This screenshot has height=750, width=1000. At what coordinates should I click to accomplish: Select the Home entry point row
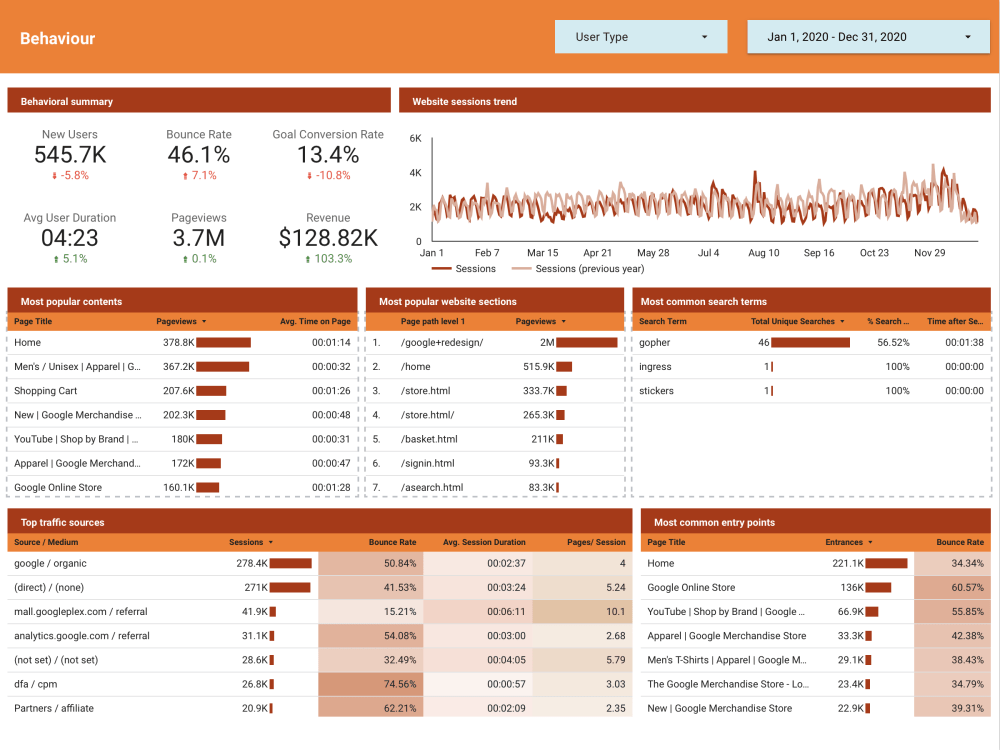816,564
